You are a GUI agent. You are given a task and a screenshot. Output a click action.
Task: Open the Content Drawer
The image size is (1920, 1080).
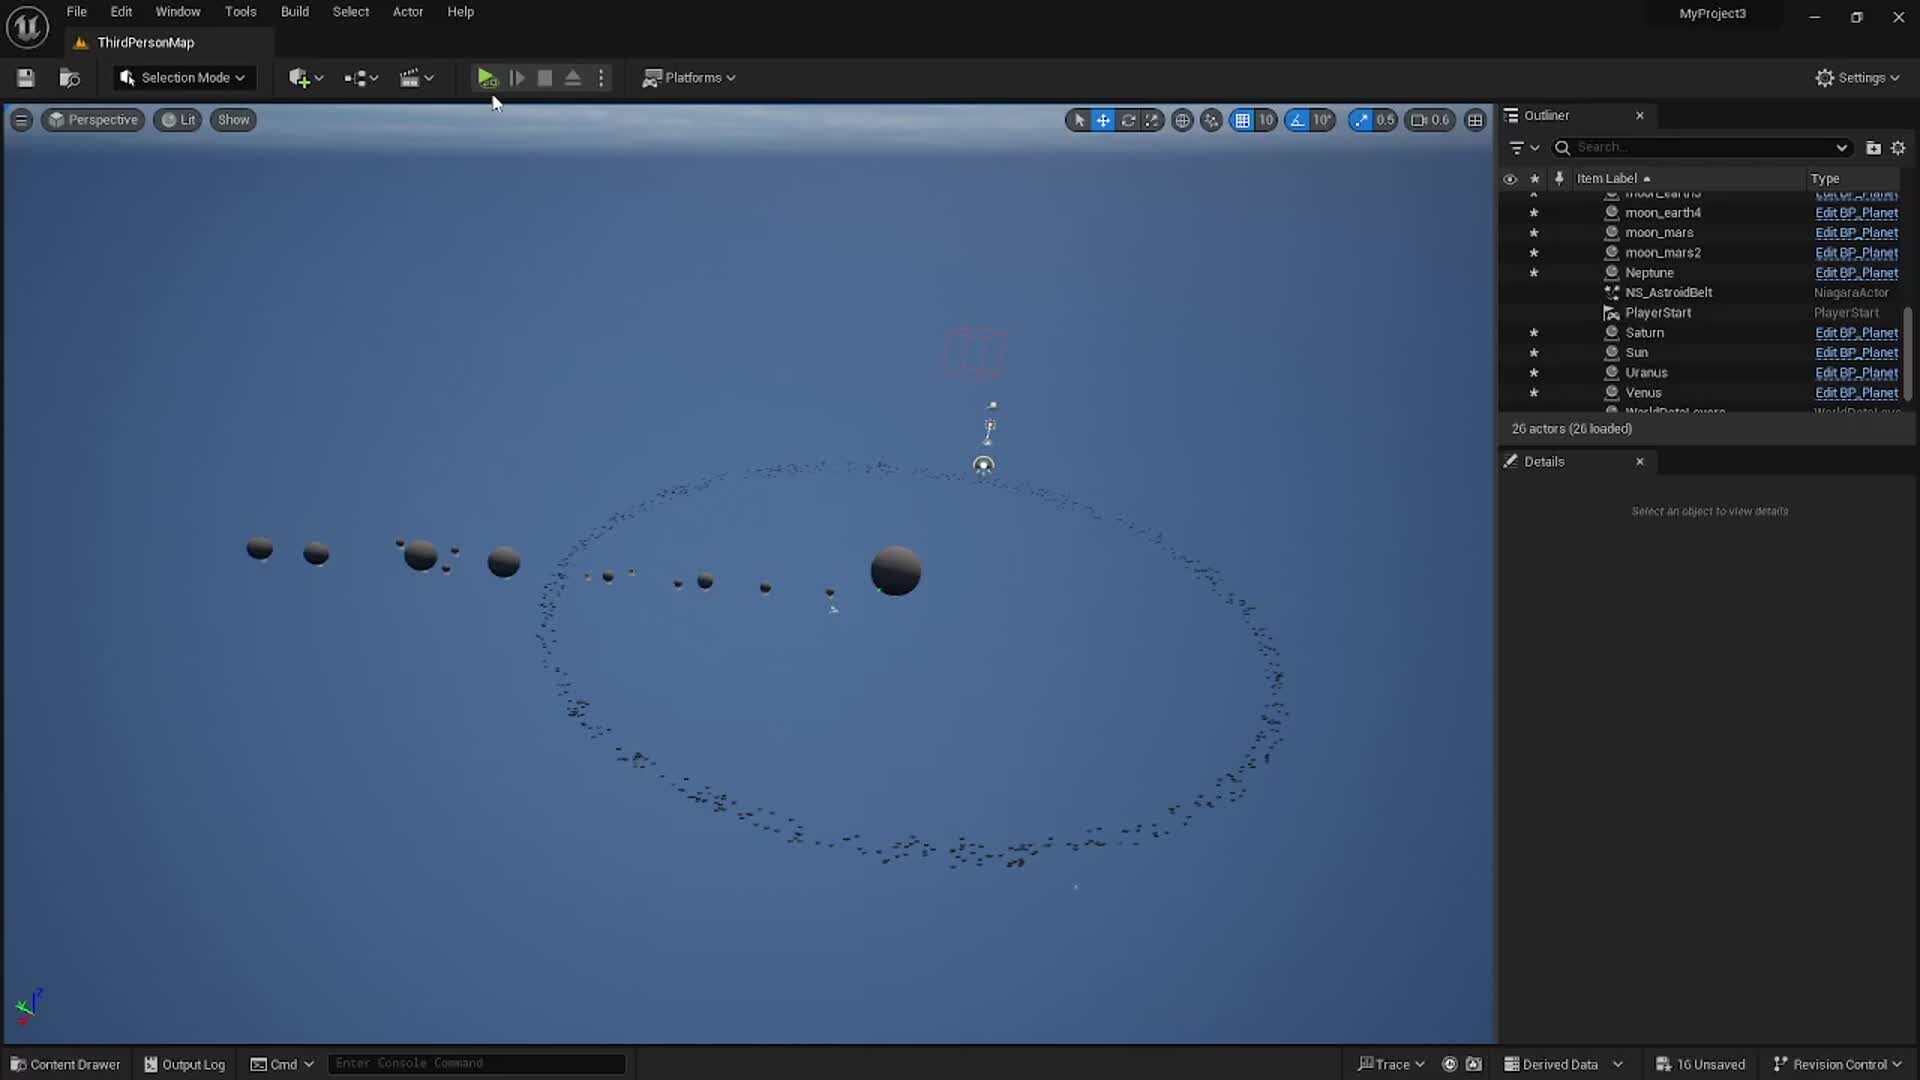[64, 1063]
